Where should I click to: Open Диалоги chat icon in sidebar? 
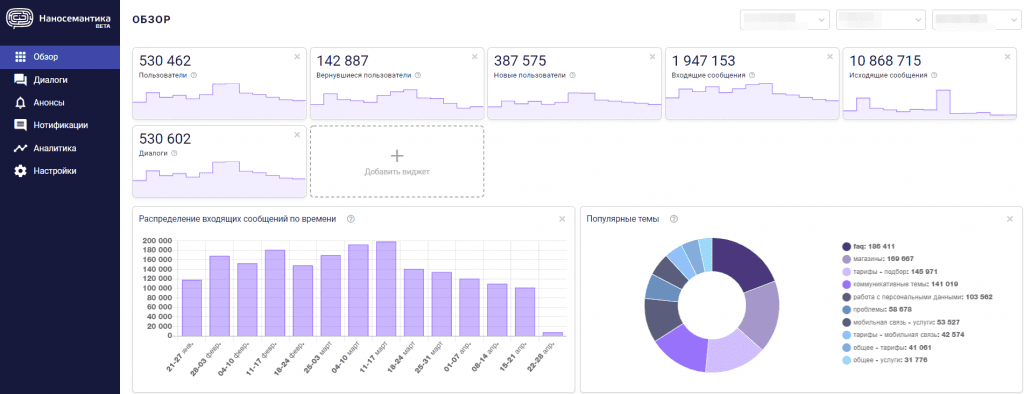coord(21,80)
